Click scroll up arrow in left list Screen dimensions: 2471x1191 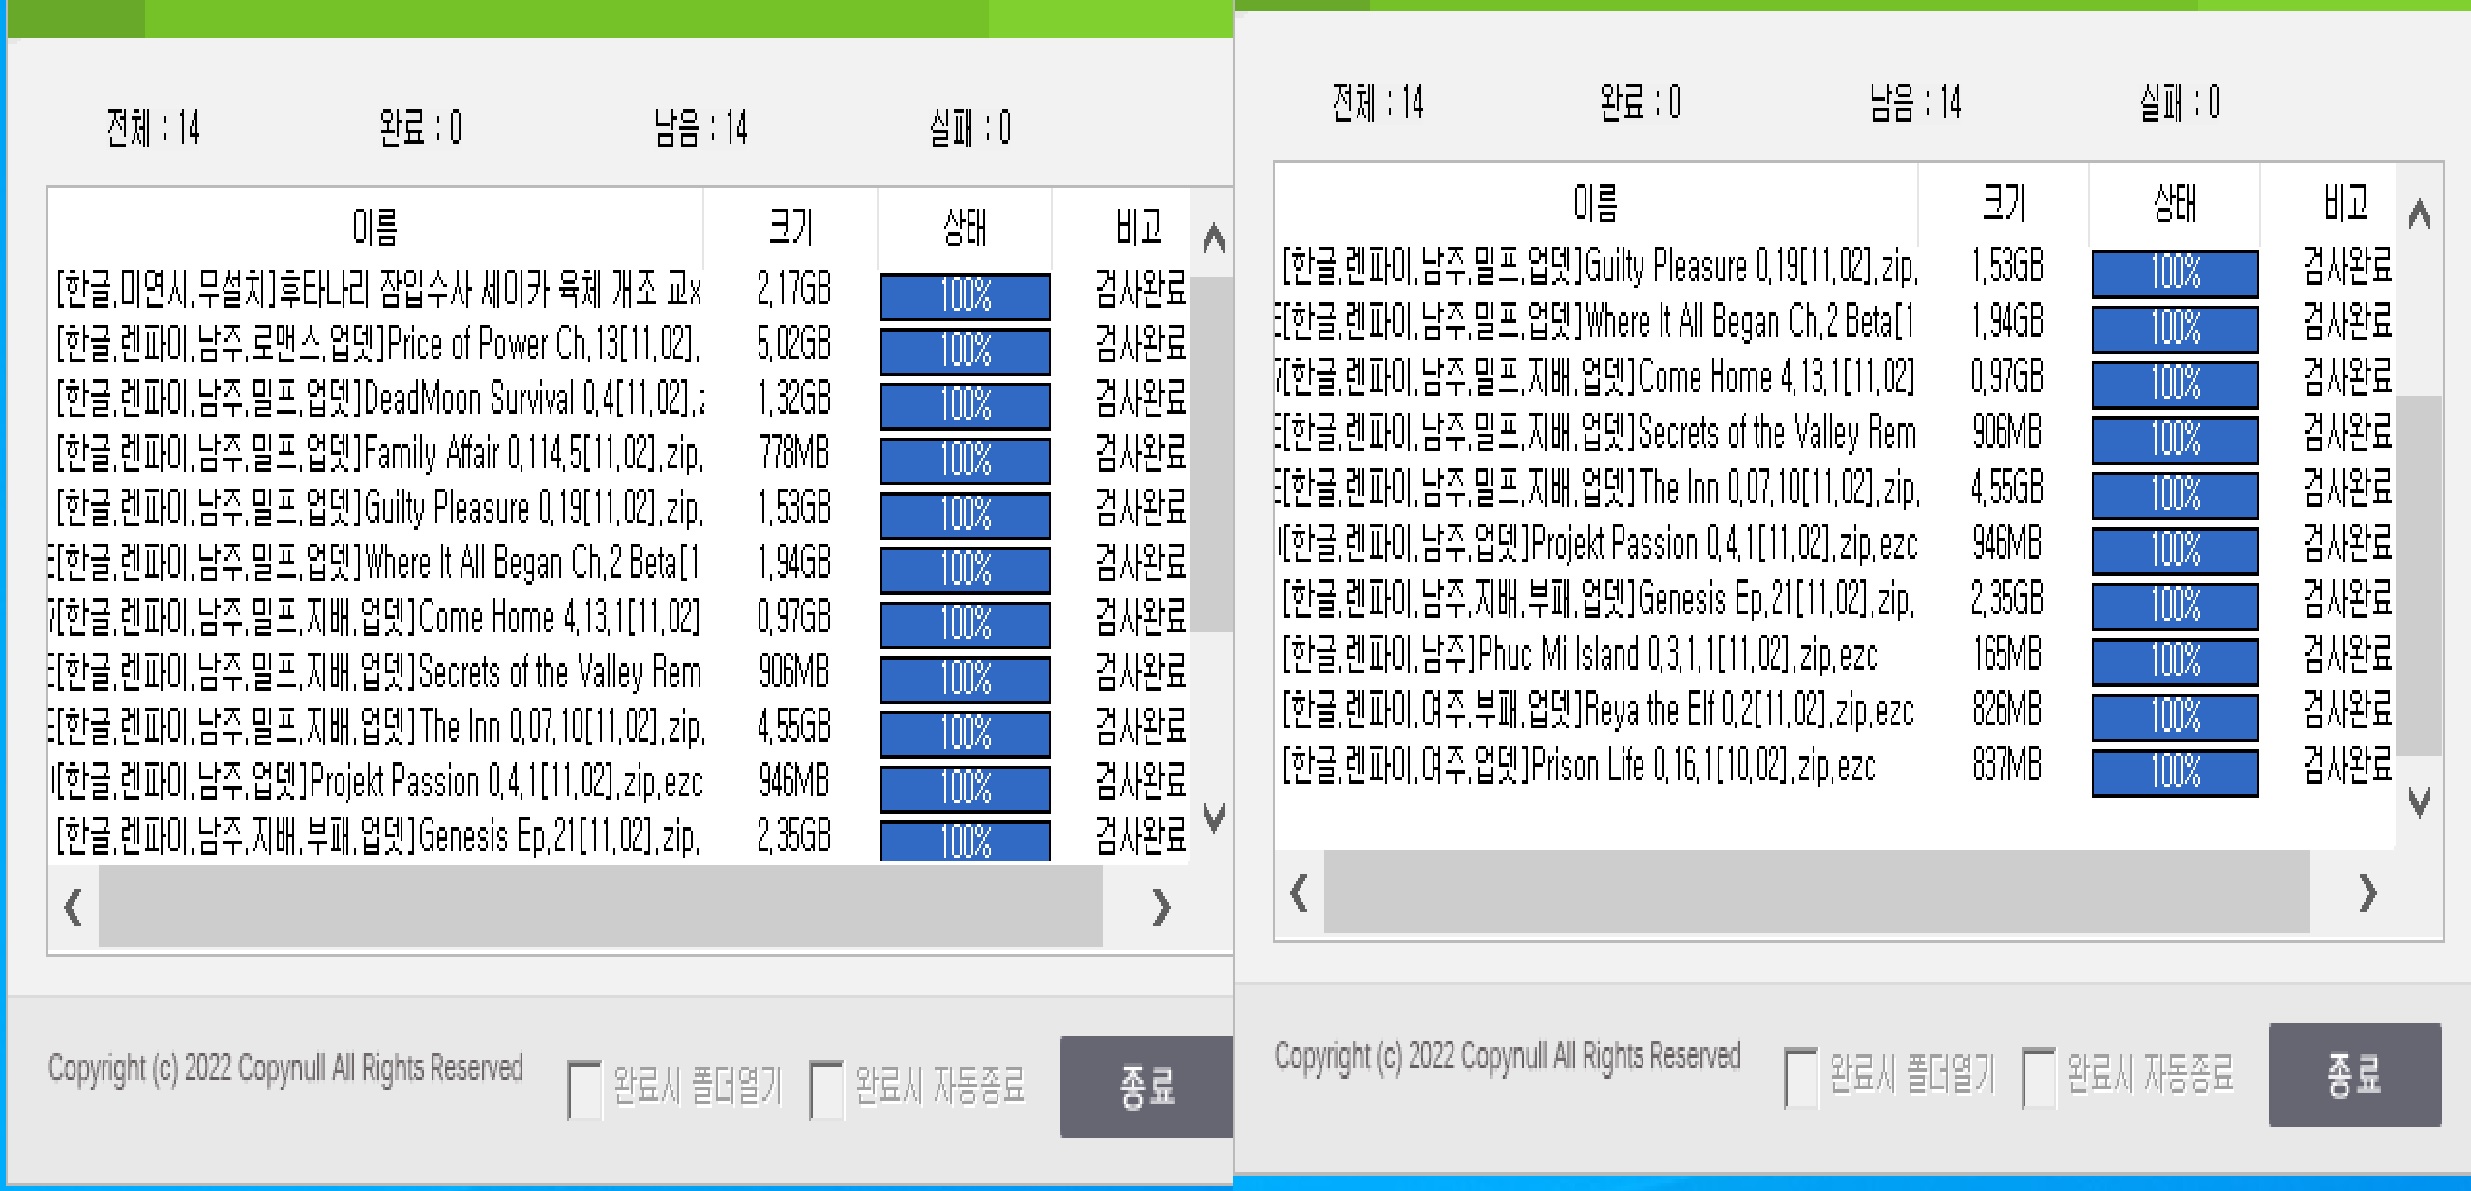pos(1214,239)
